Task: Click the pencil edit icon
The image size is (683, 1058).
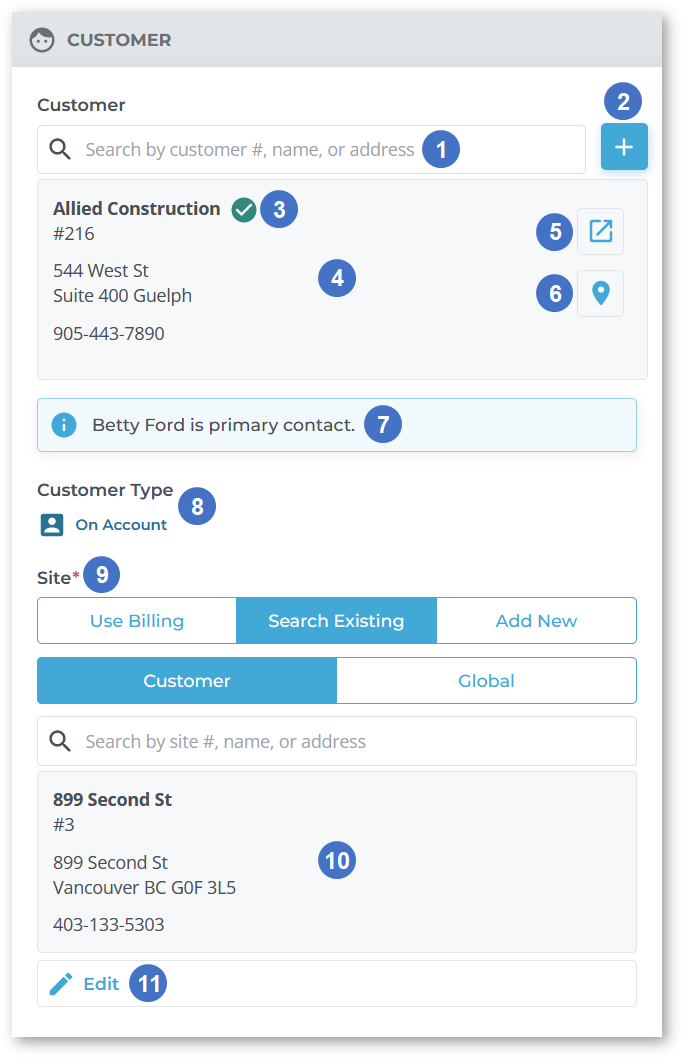Action: (x=61, y=984)
